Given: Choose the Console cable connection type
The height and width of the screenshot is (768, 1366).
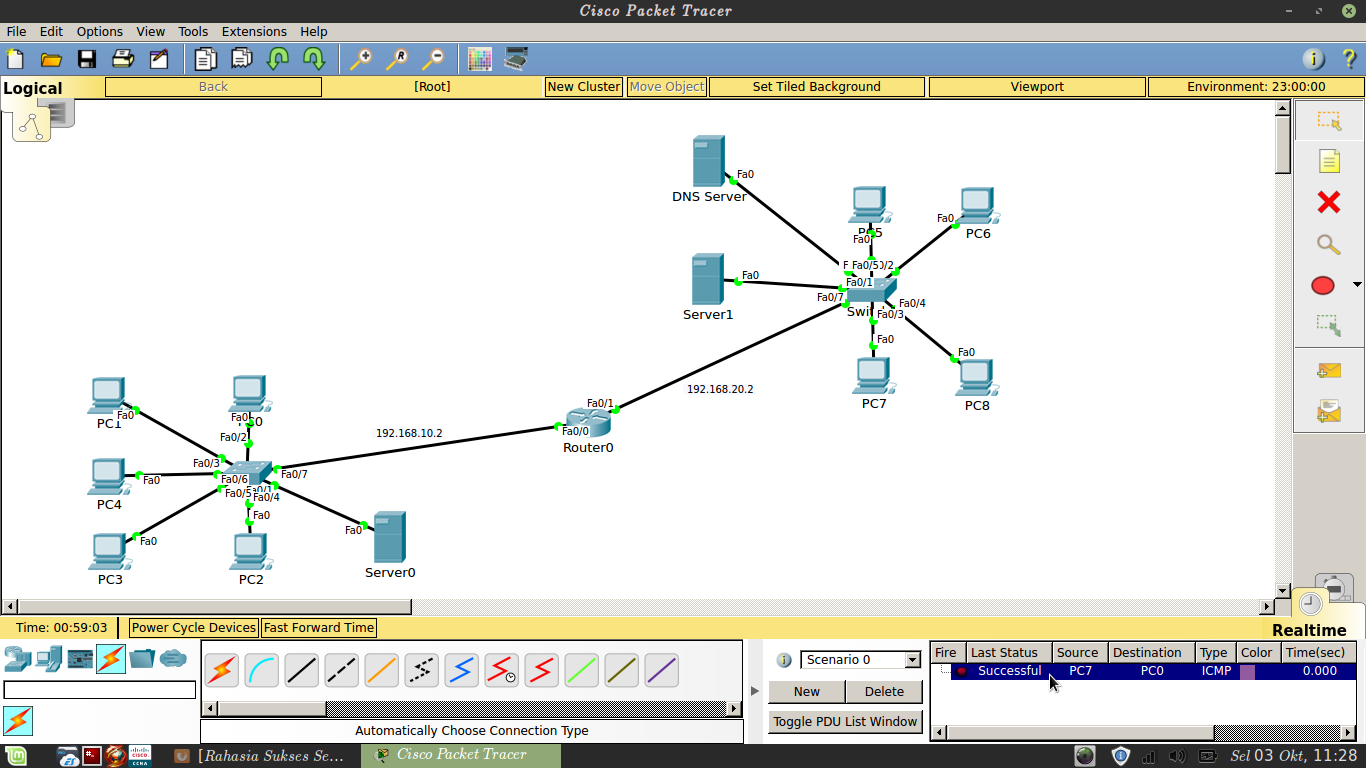Looking at the screenshot, I should [262, 670].
